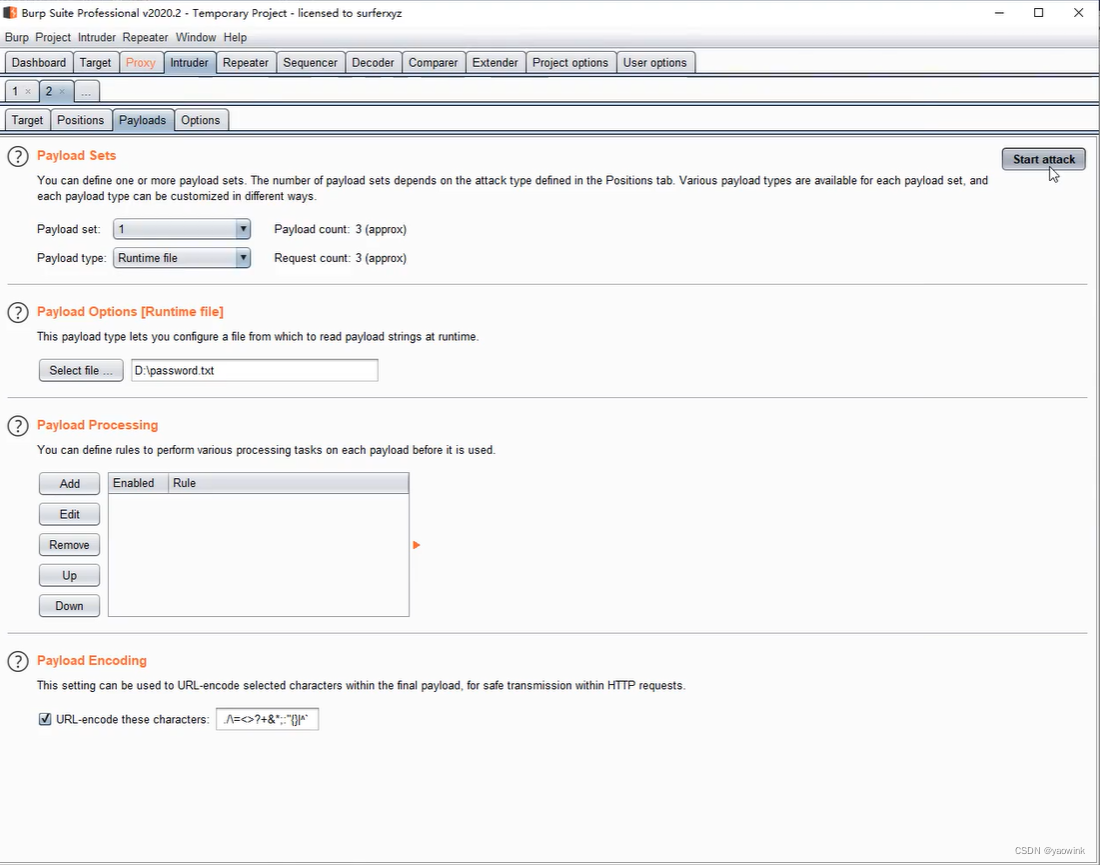Viewport: 1100px width, 865px height.
Task: Open the Payload type dropdown
Action: pyautogui.click(x=182, y=258)
